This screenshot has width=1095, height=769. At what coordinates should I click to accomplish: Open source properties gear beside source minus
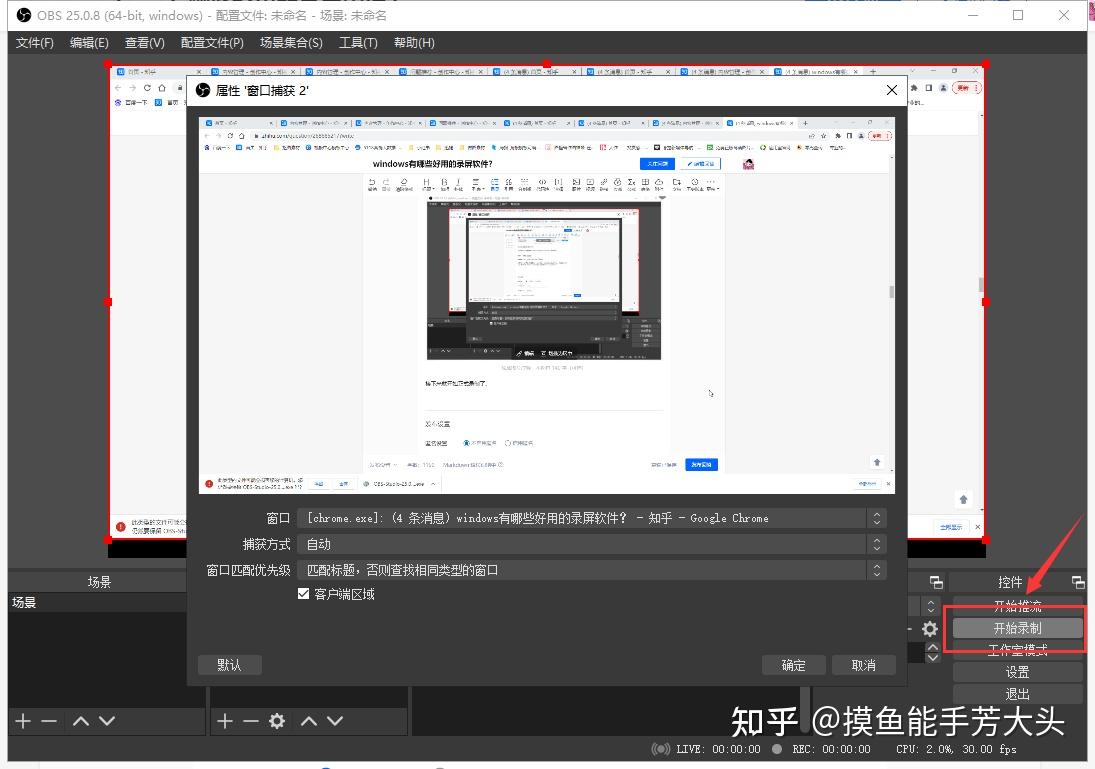(x=277, y=721)
